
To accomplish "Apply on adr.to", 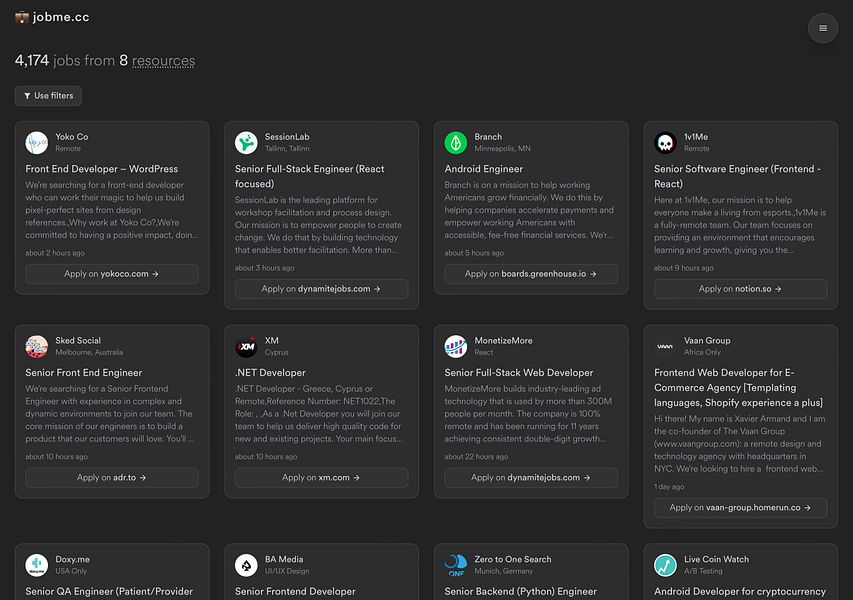I will pyautogui.click(x=112, y=478).
